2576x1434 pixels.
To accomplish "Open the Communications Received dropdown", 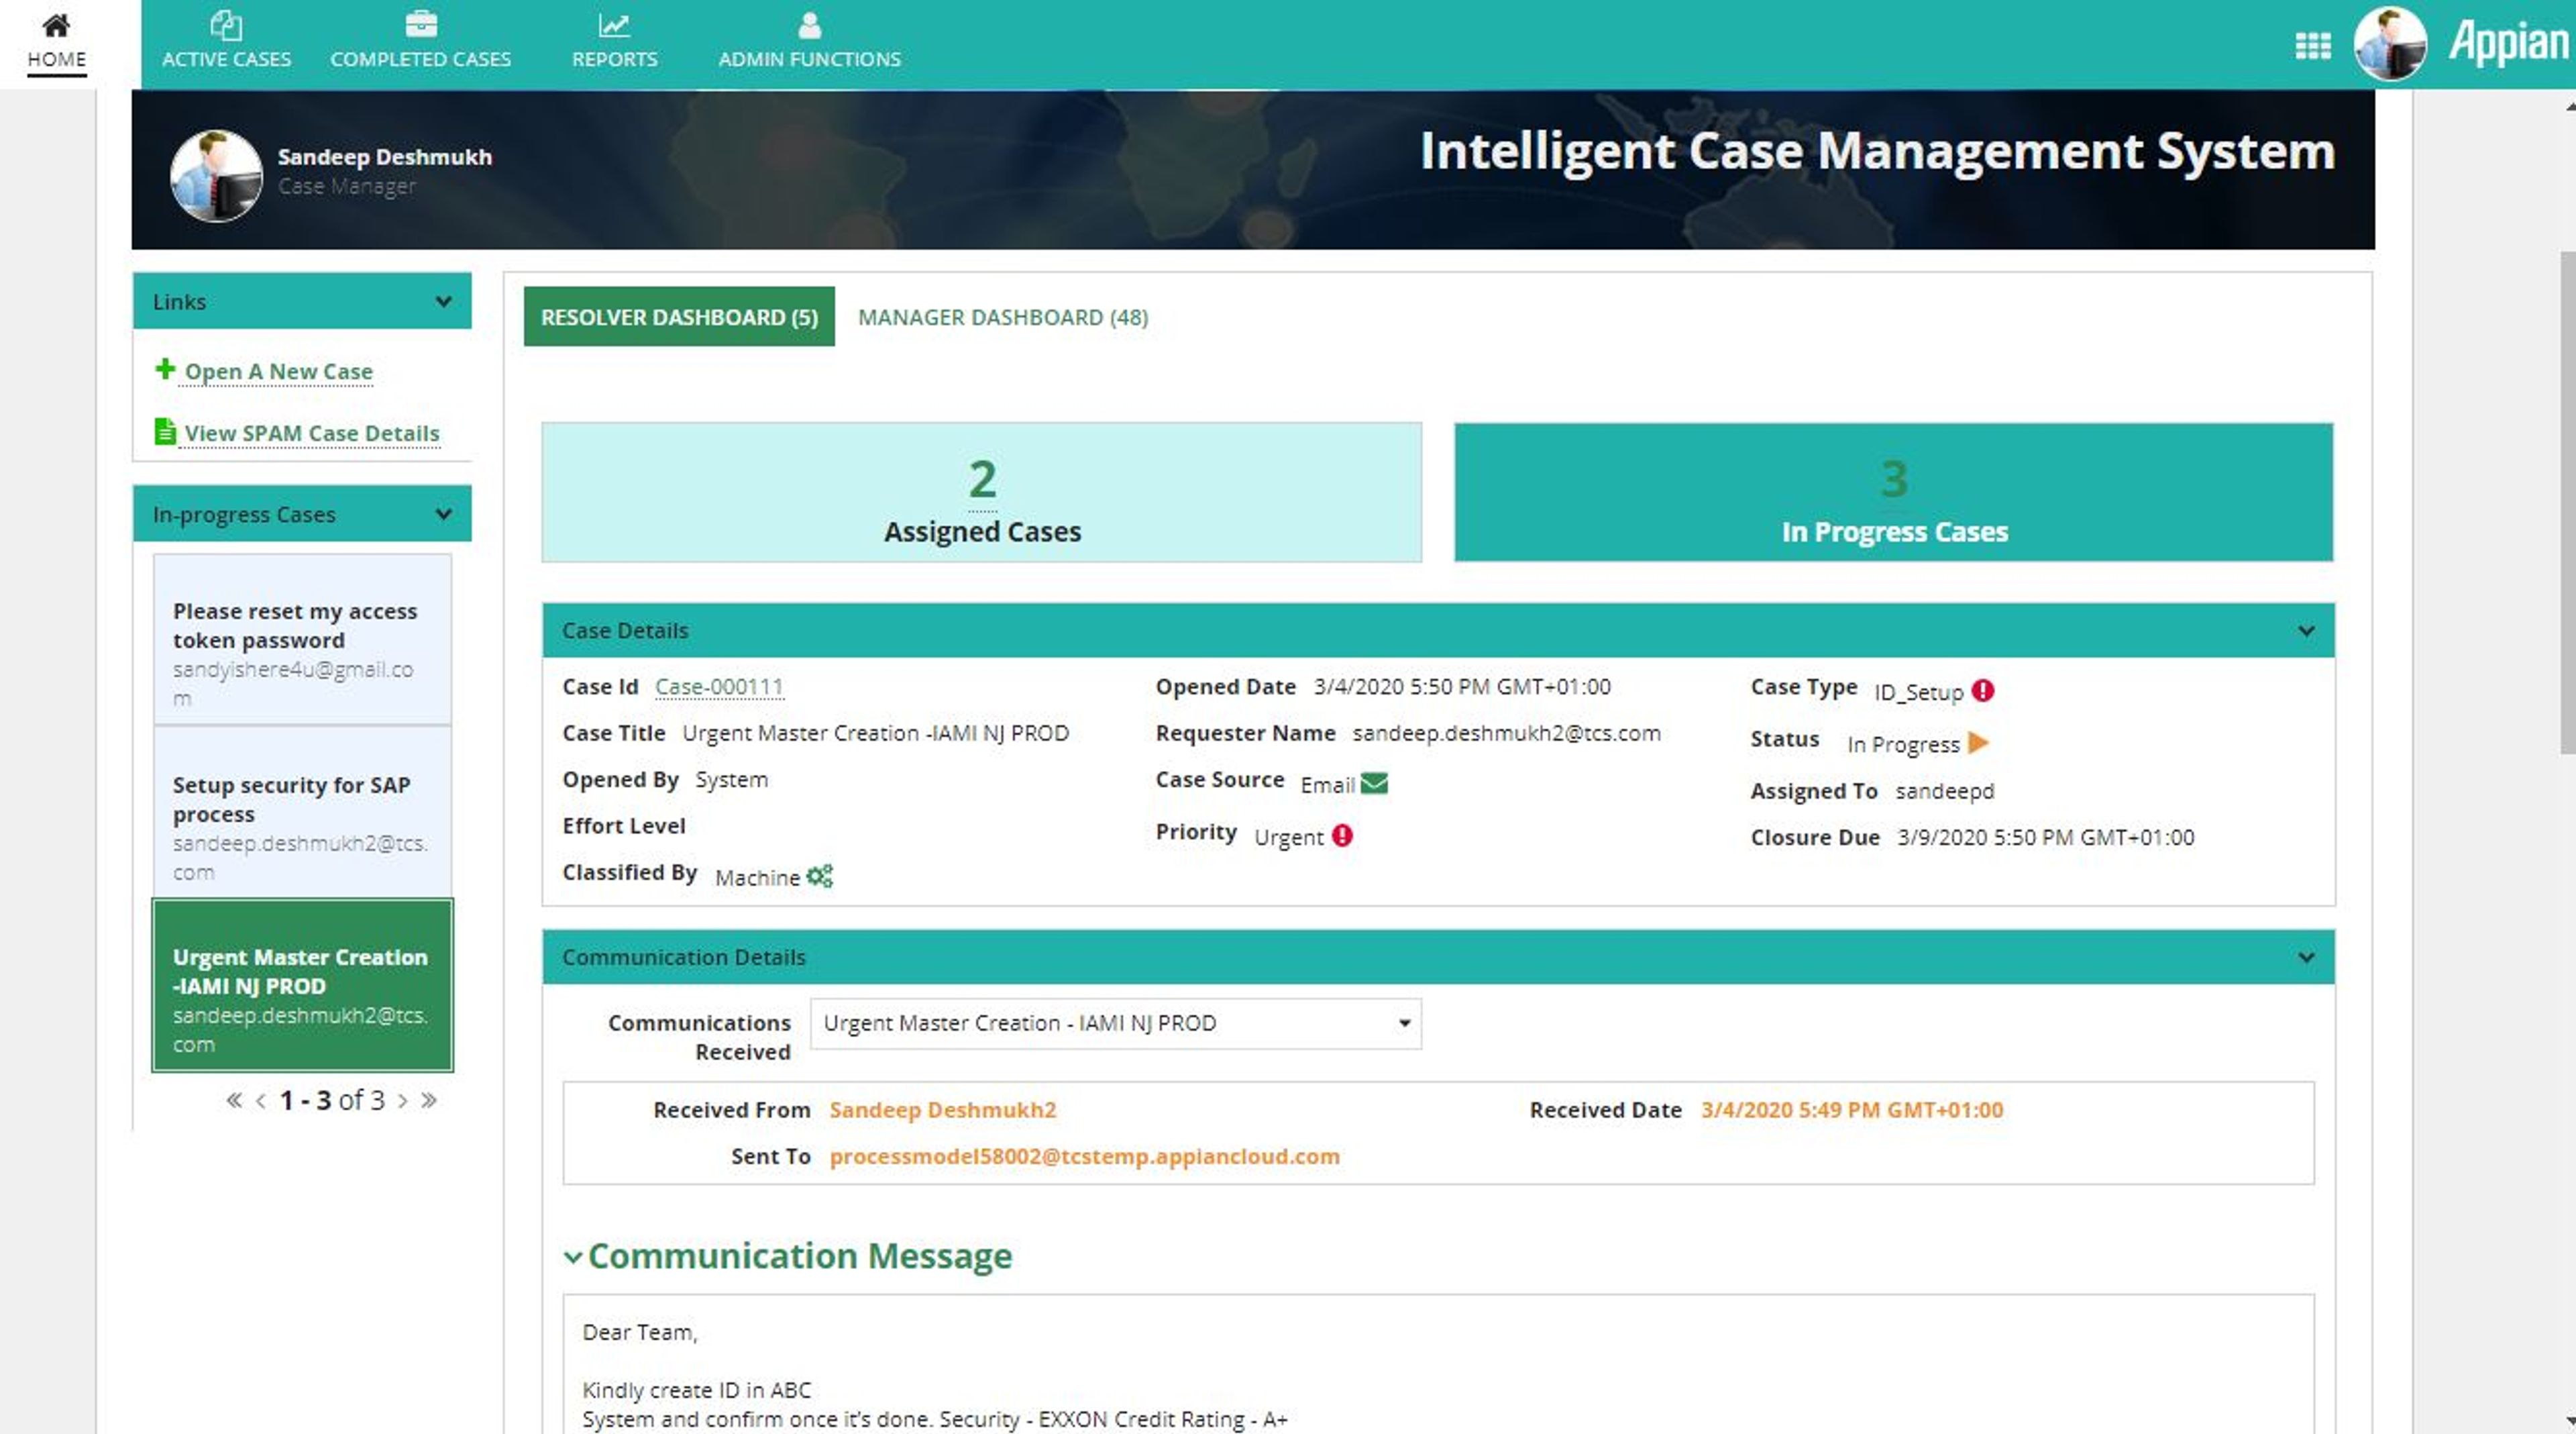I will pyautogui.click(x=1115, y=1023).
